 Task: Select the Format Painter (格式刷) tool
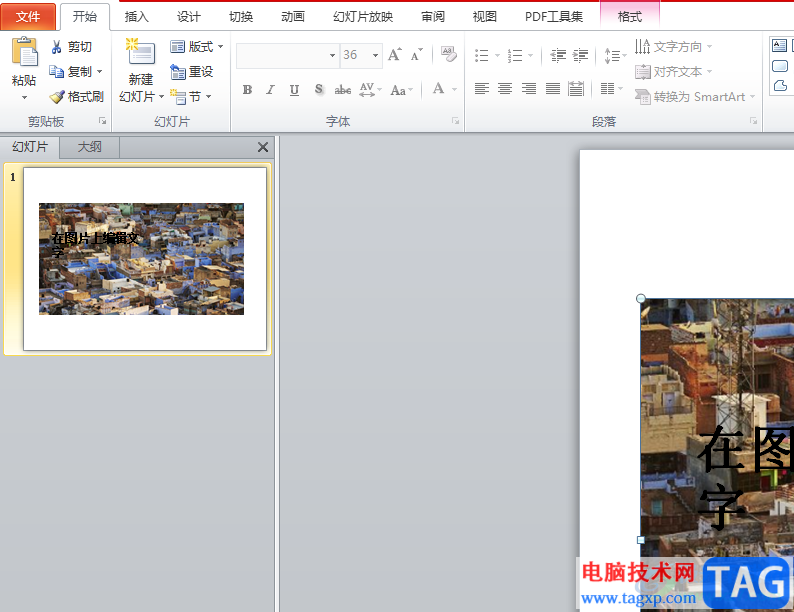pos(77,97)
